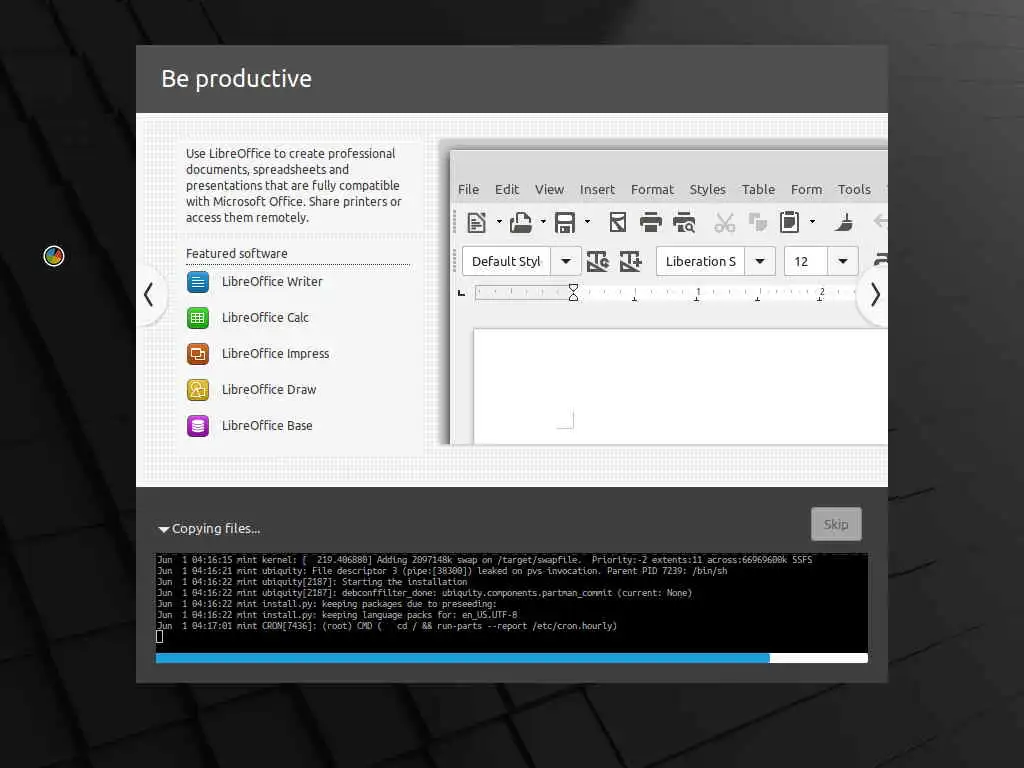Click the New Style from Selection icon
The height and width of the screenshot is (768, 1024).
point(630,261)
